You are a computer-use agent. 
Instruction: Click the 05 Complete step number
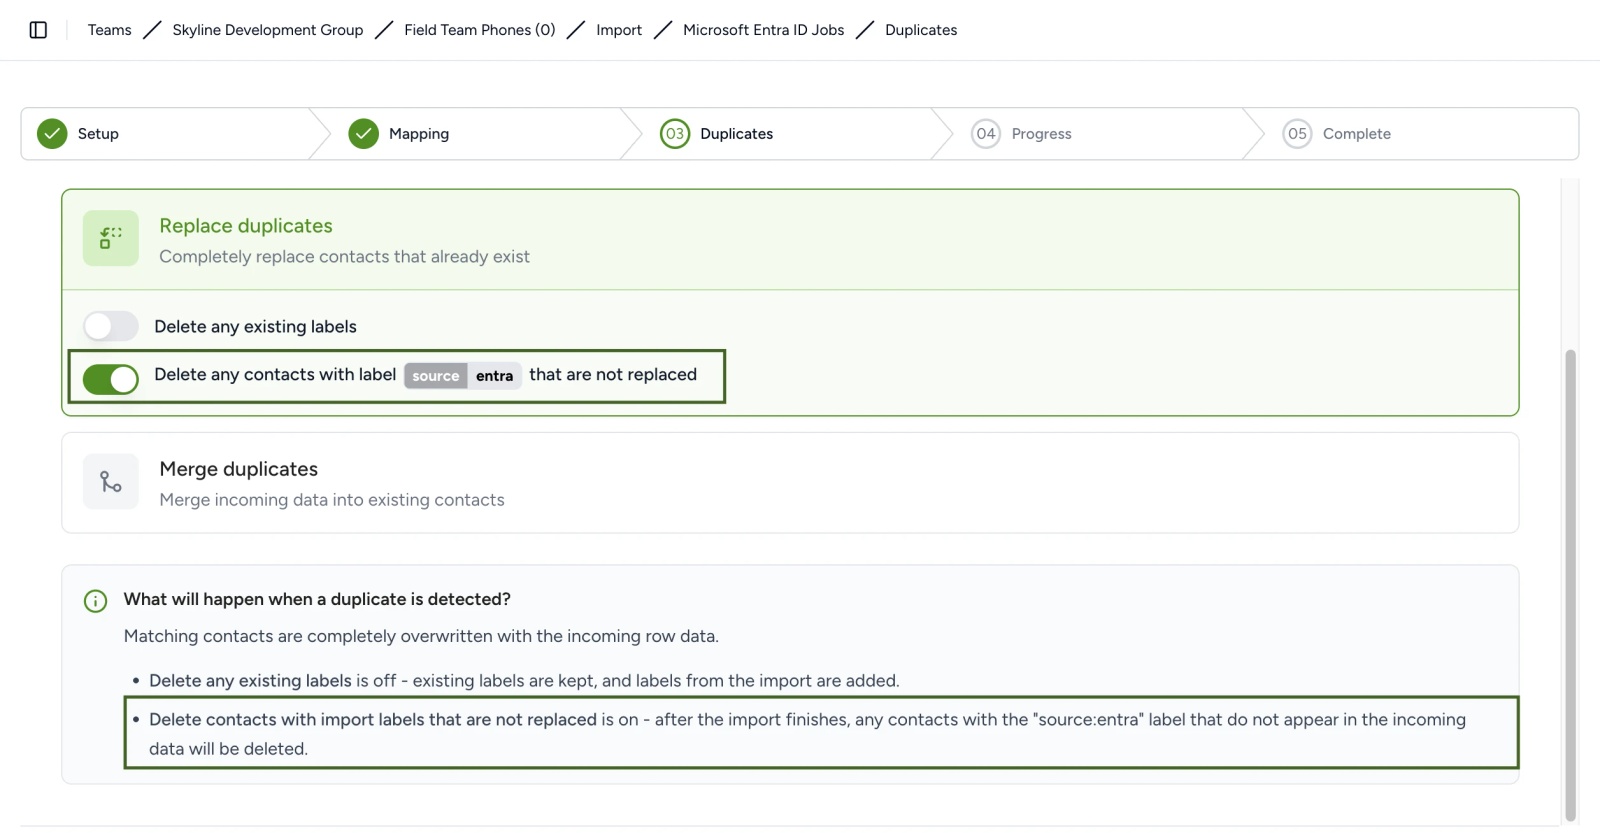pos(1297,133)
